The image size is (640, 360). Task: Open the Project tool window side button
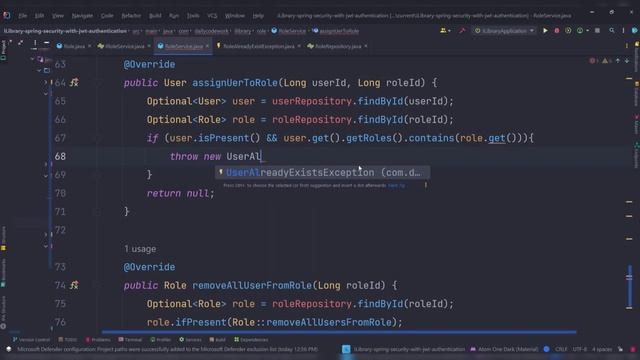tap(4, 50)
